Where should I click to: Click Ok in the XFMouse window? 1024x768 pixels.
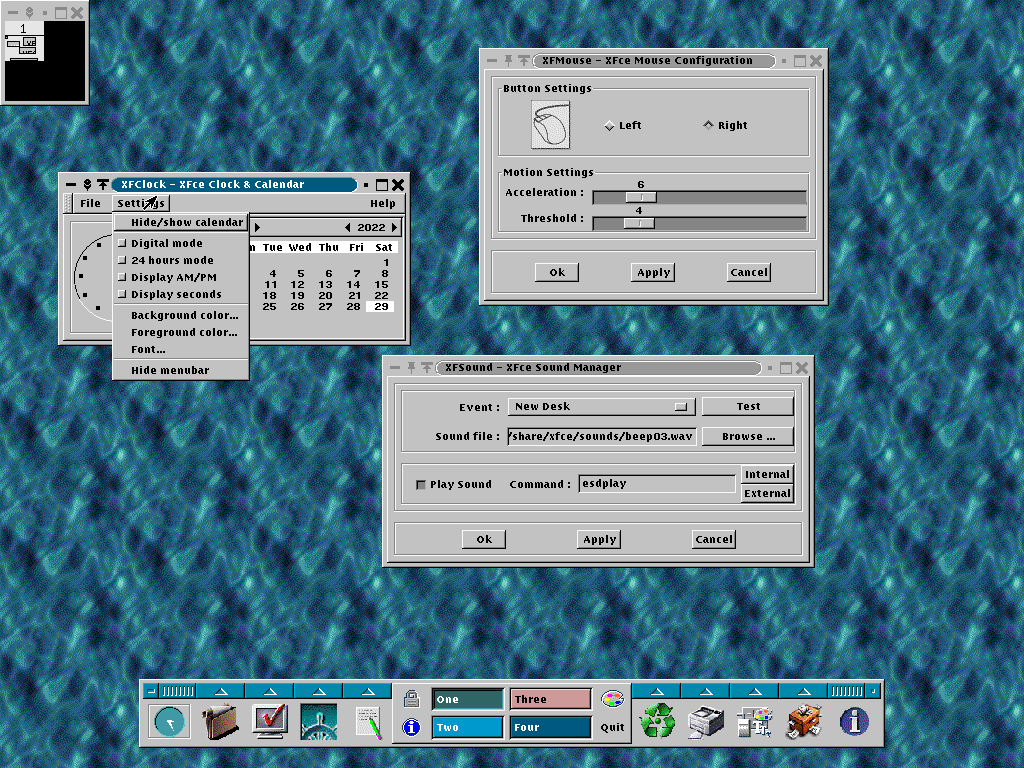(556, 272)
